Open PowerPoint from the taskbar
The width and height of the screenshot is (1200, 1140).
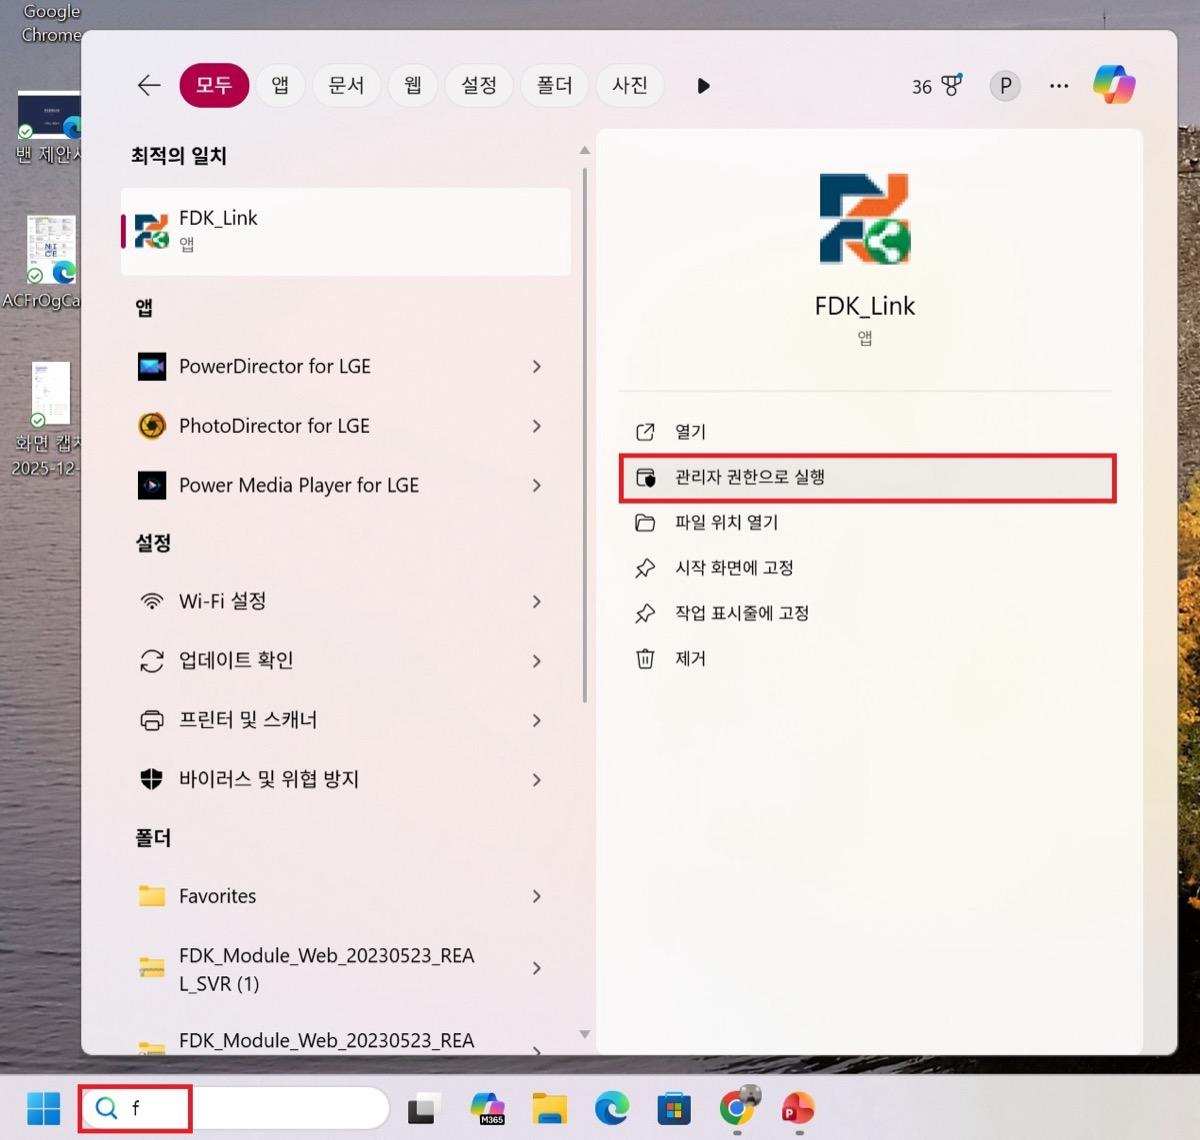797,1108
